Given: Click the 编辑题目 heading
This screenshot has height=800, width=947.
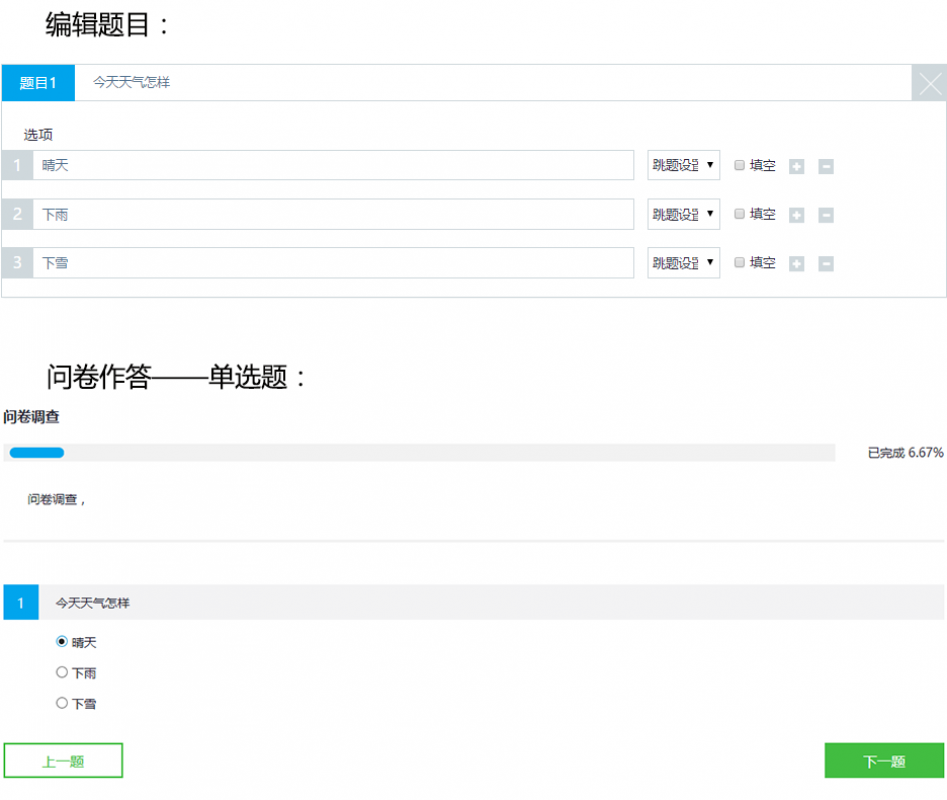Looking at the screenshot, I should (107, 25).
